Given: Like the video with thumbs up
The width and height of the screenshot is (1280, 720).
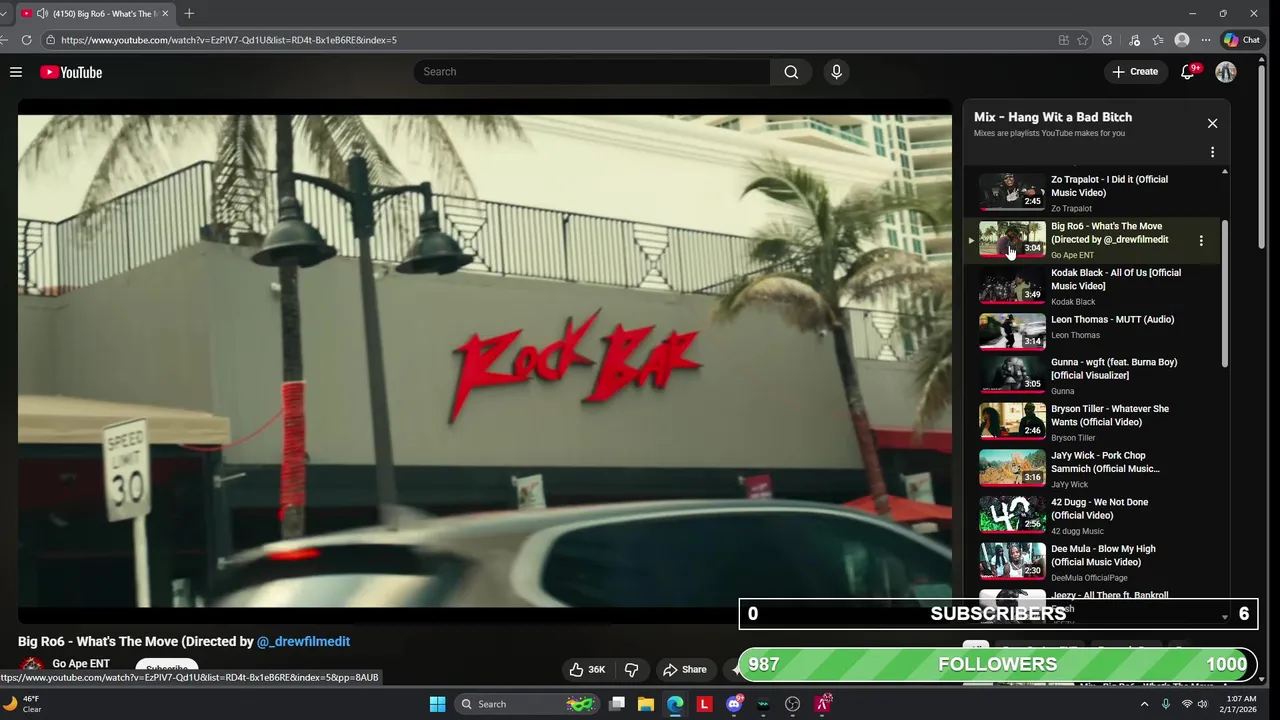Looking at the screenshot, I should tap(587, 670).
